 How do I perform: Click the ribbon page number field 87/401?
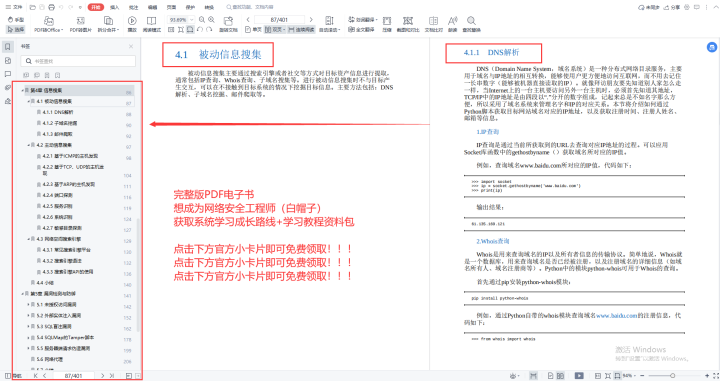tap(279, 20)
